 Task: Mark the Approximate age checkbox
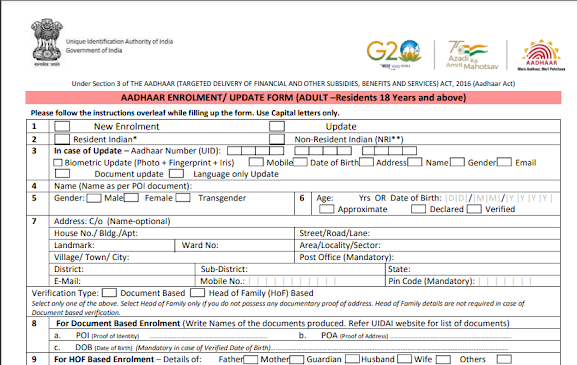326,209
